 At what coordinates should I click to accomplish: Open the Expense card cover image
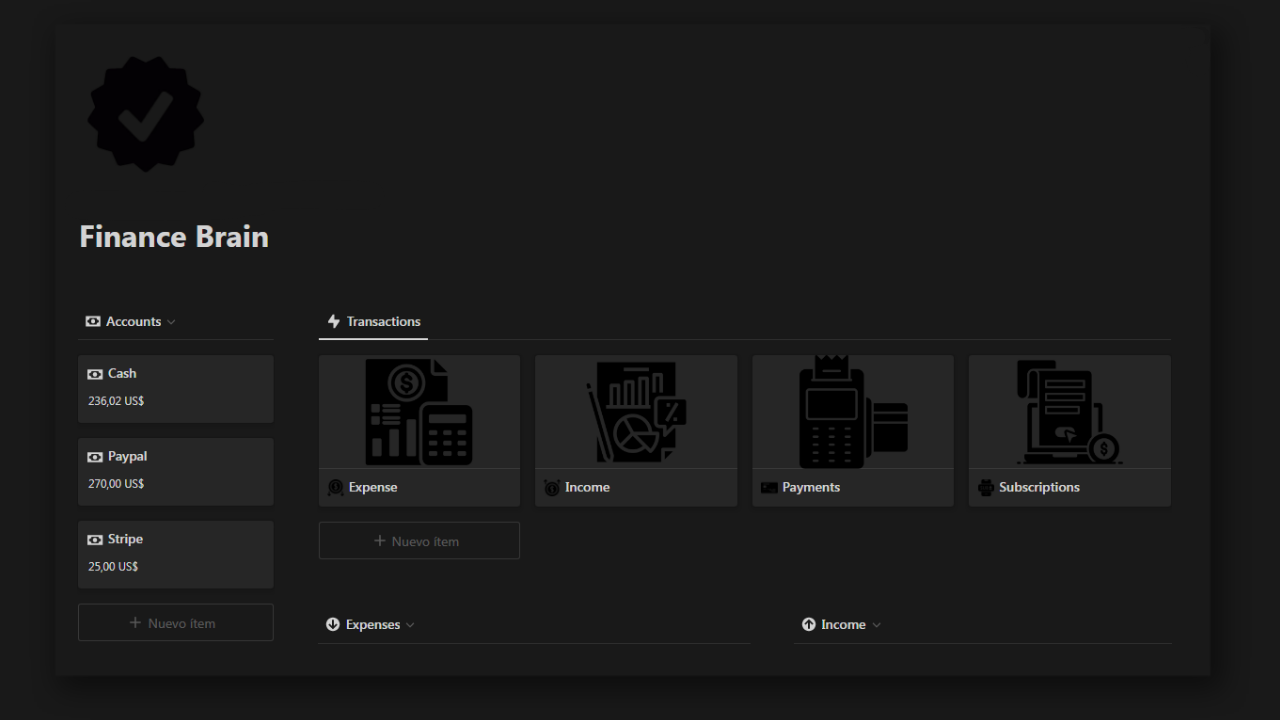(x=419, y=412)
